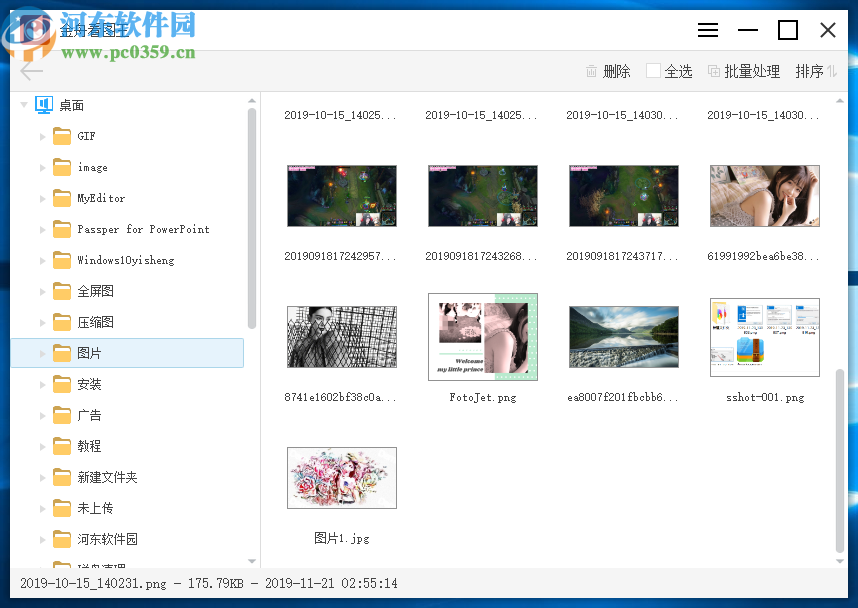The image size is (858, 608).
Task: Open the FotoJet.png thumbnail
Action: (483, 337)
